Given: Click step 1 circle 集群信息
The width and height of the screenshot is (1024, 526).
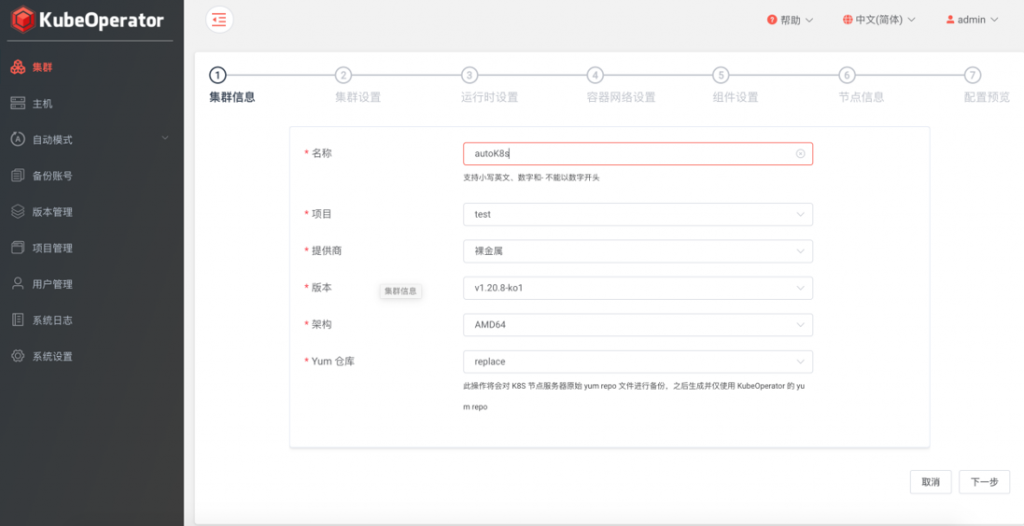Looking at the screenshot, I should point(217,75).
